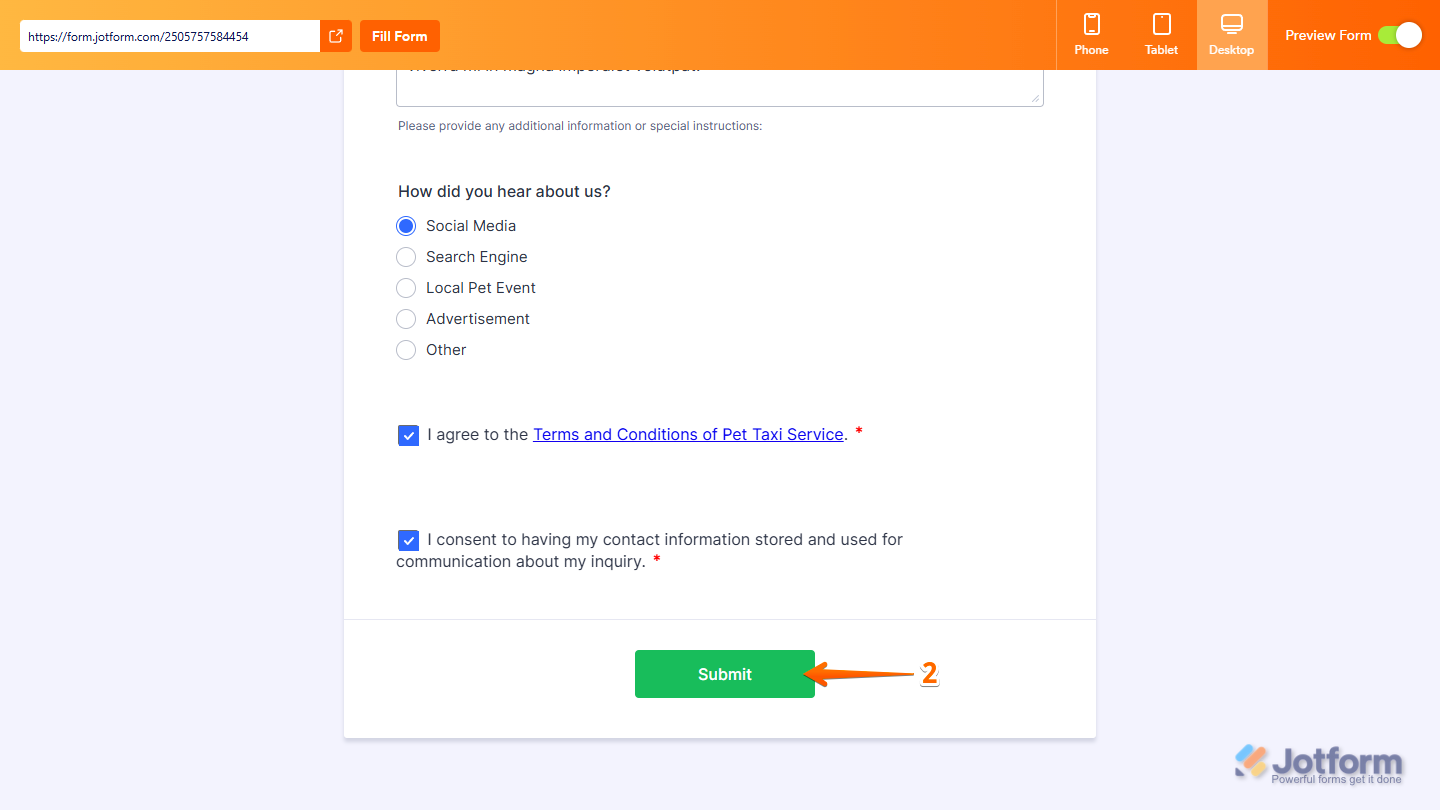Click the Fill Form button
Screen dimensions: 1440x810
[x=399, y=36]
